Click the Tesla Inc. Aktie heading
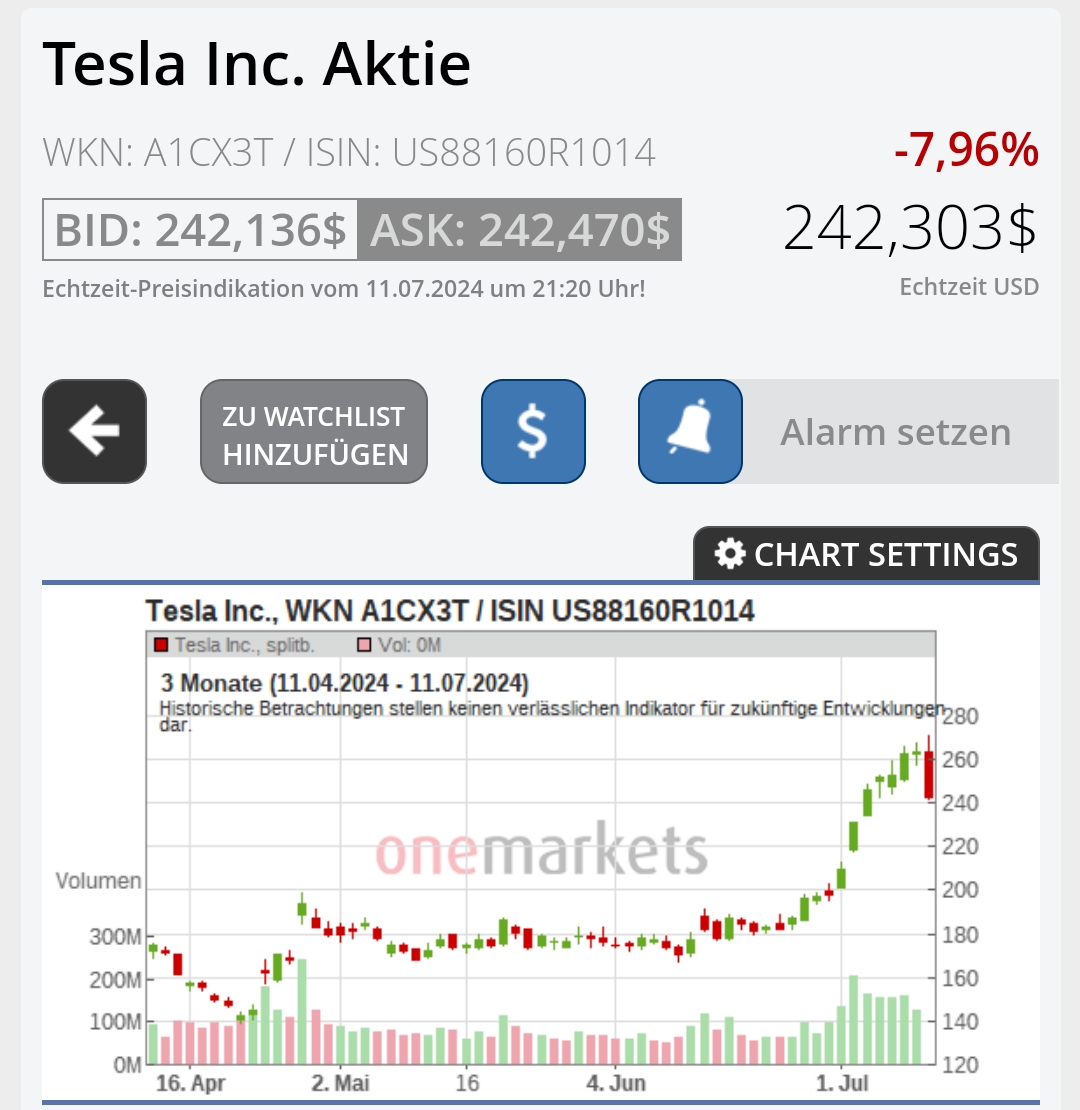Image resolution: width=1080 pixels, height=1110 pixels. pos(257,64)
